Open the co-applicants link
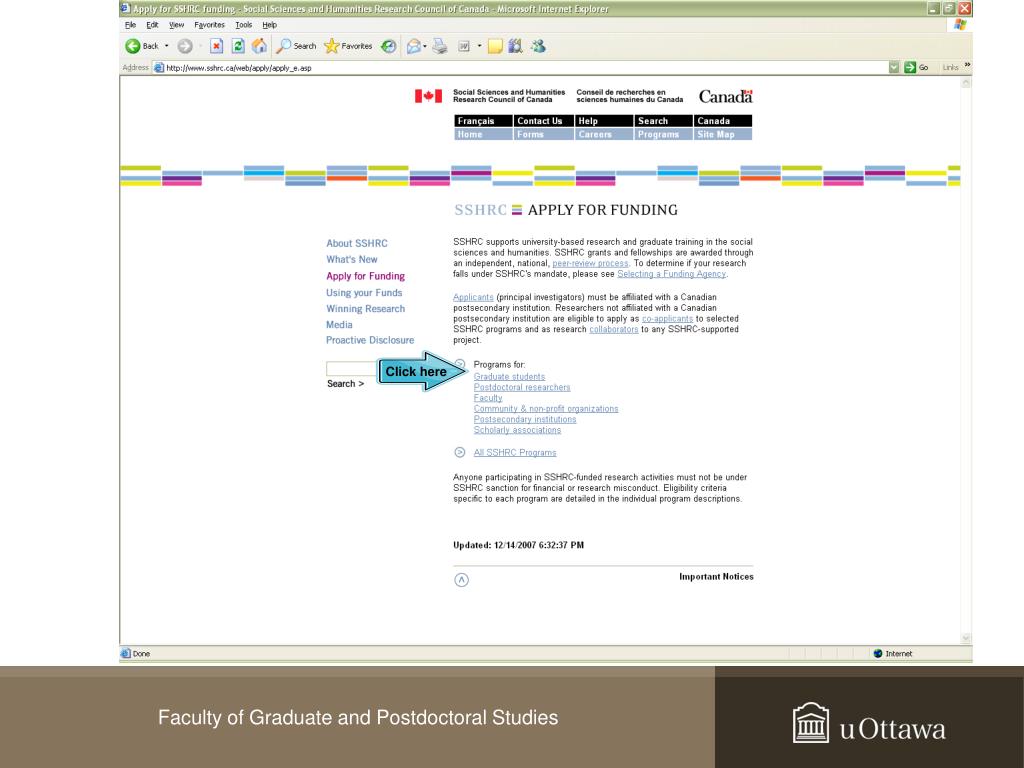This screenshot has height=768, width=1024. [667, 319]
